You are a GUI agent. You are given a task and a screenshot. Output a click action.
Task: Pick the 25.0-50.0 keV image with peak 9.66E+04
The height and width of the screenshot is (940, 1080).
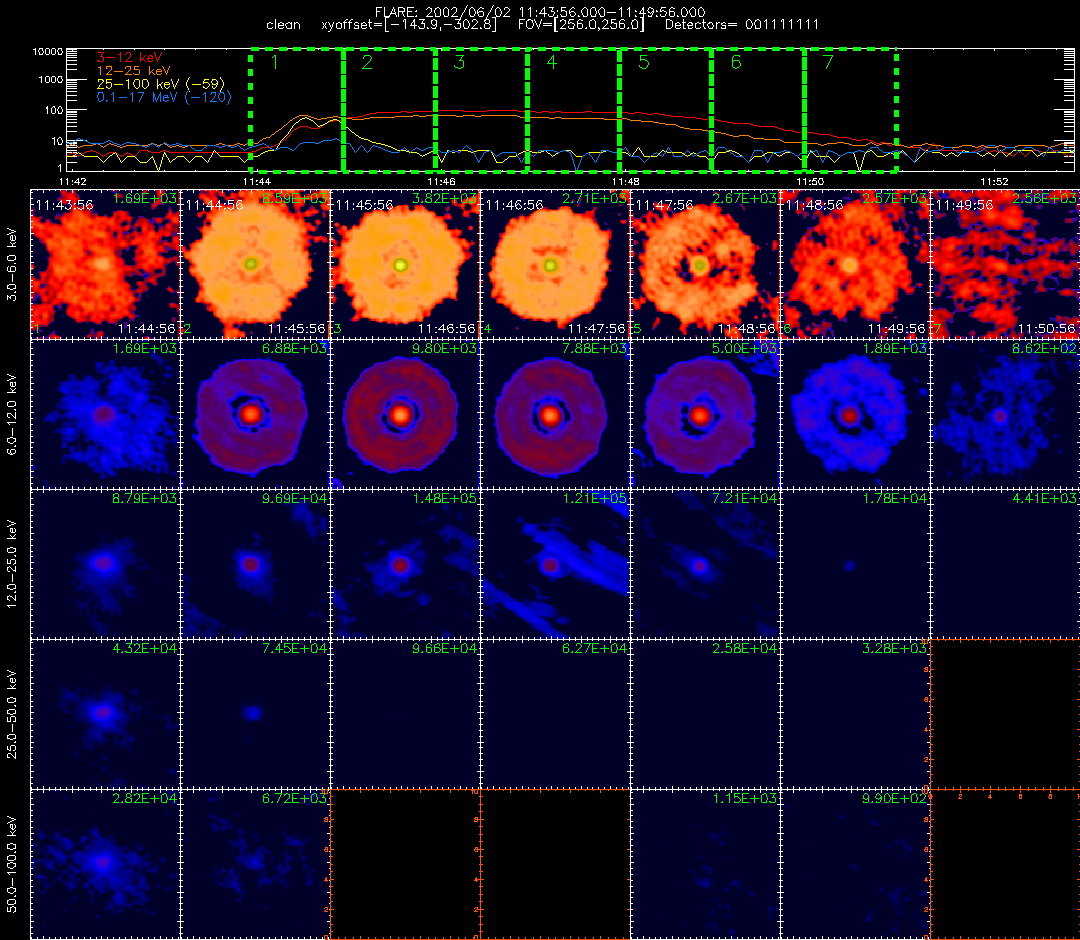[x=406, y=715]
